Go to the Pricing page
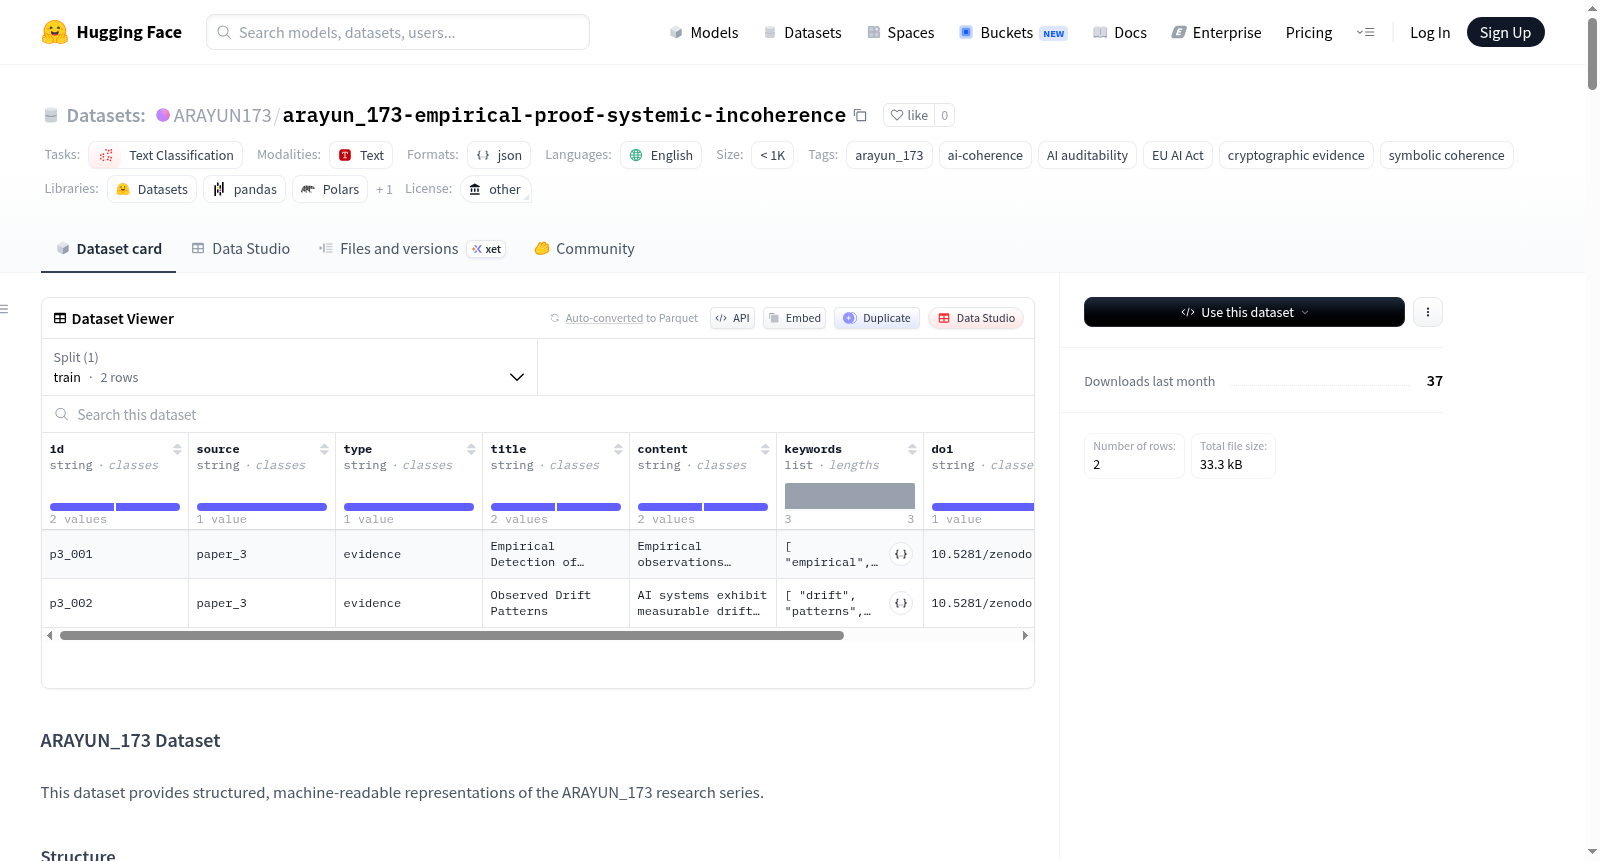The image size is (1600, 861). pyautogui.click(x=1309, y=32)
